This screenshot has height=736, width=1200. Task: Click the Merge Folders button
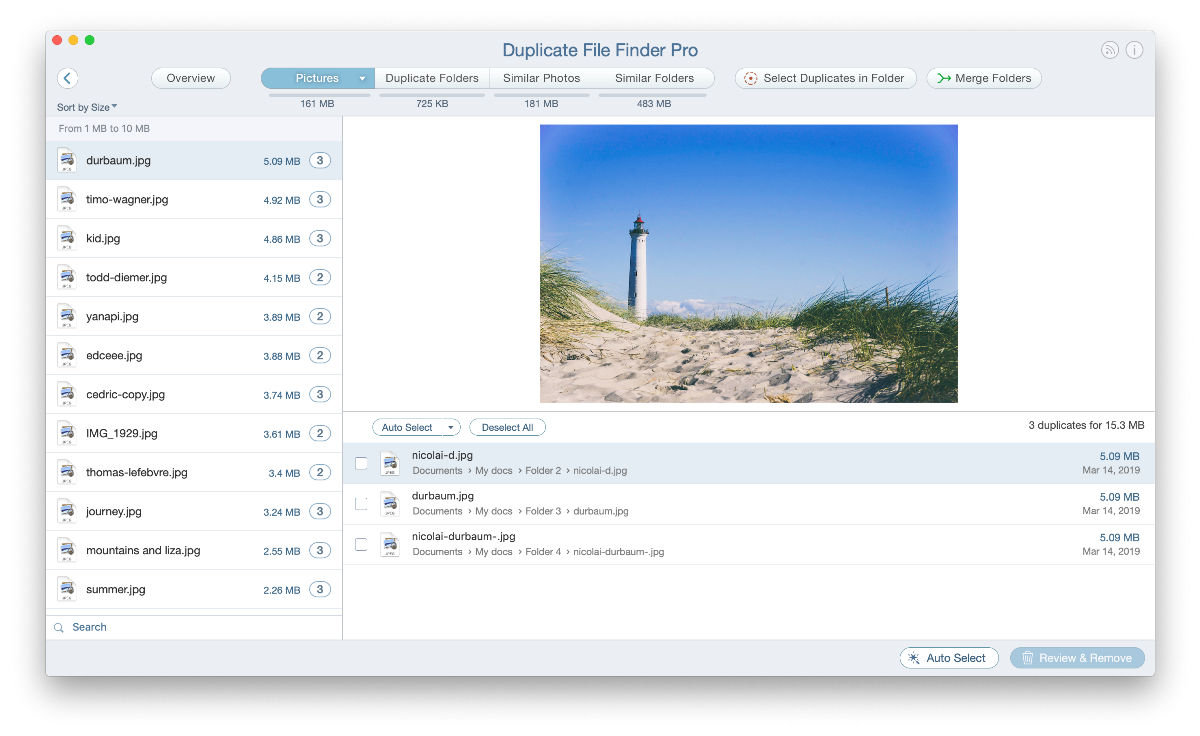tap(984, 78)
